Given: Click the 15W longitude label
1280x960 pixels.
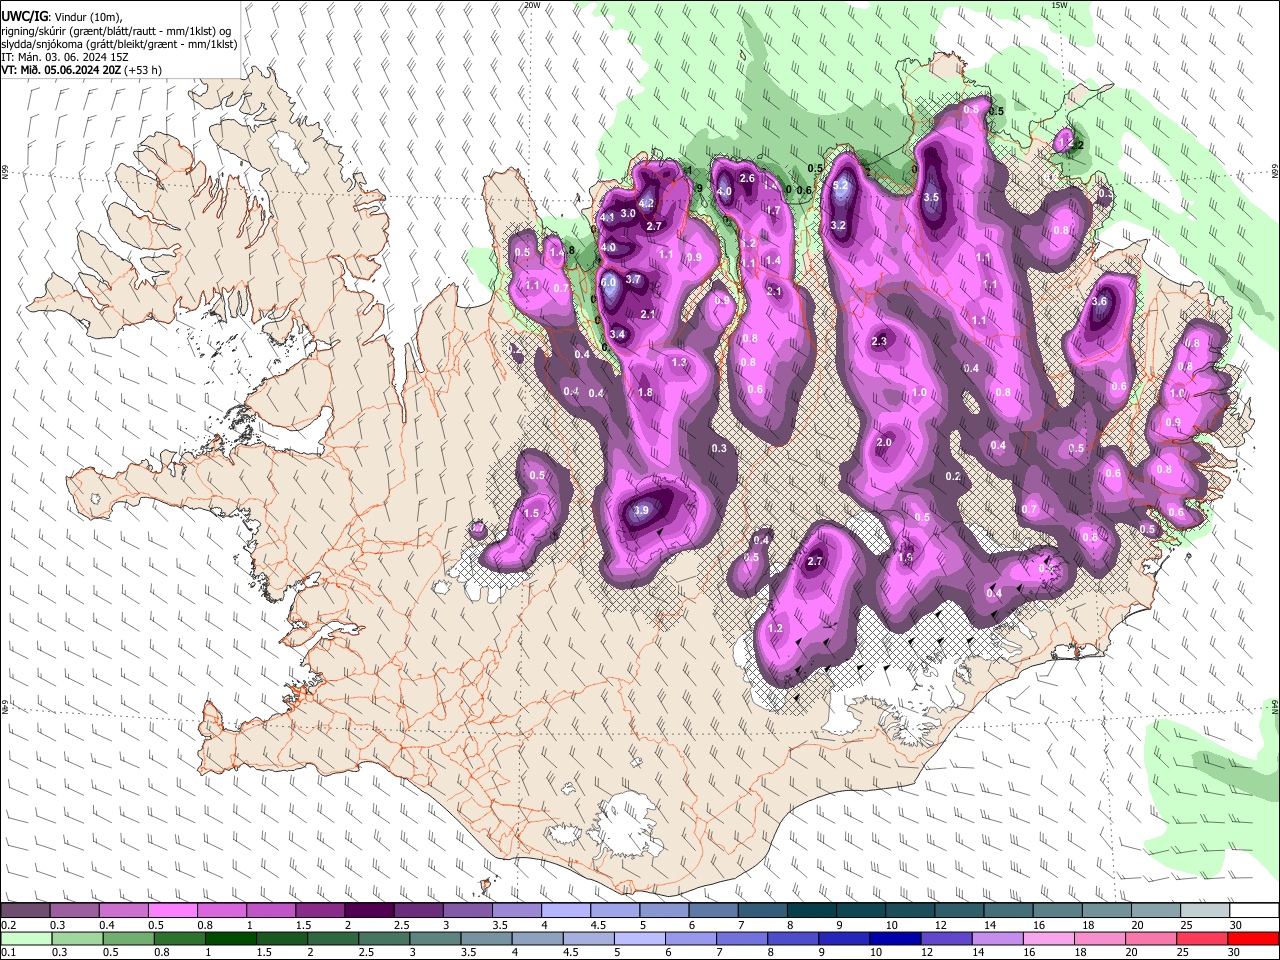Looking at the screenshot, I should pos(1059,5).
